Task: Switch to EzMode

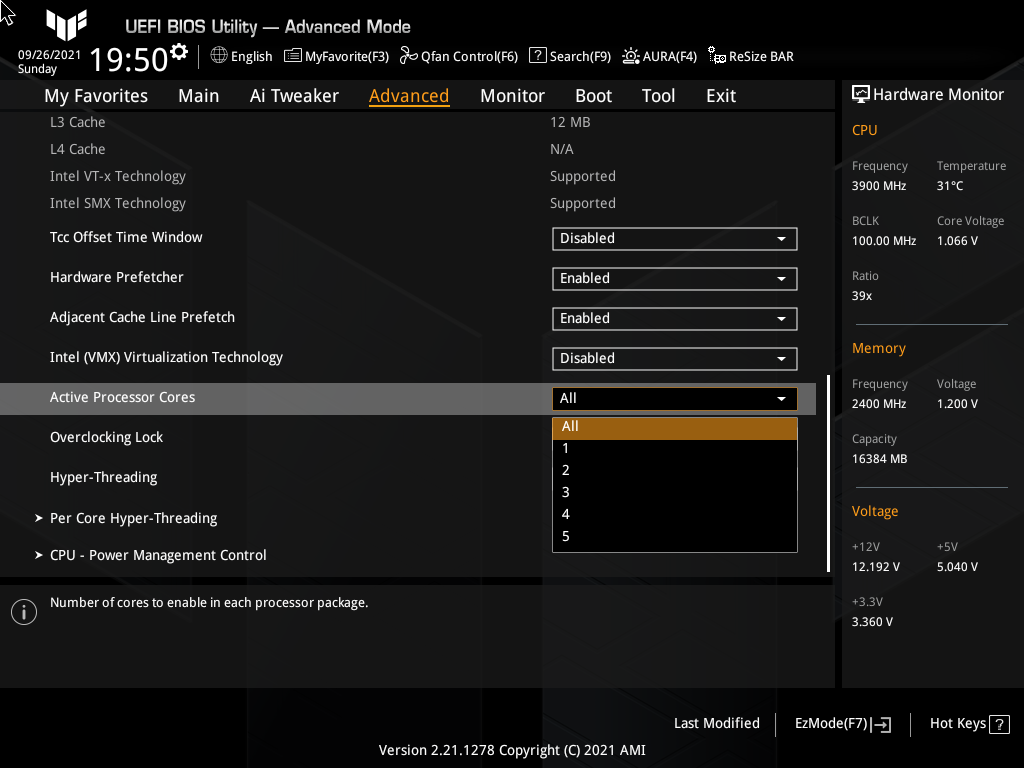Action: (x=841, y=723)
